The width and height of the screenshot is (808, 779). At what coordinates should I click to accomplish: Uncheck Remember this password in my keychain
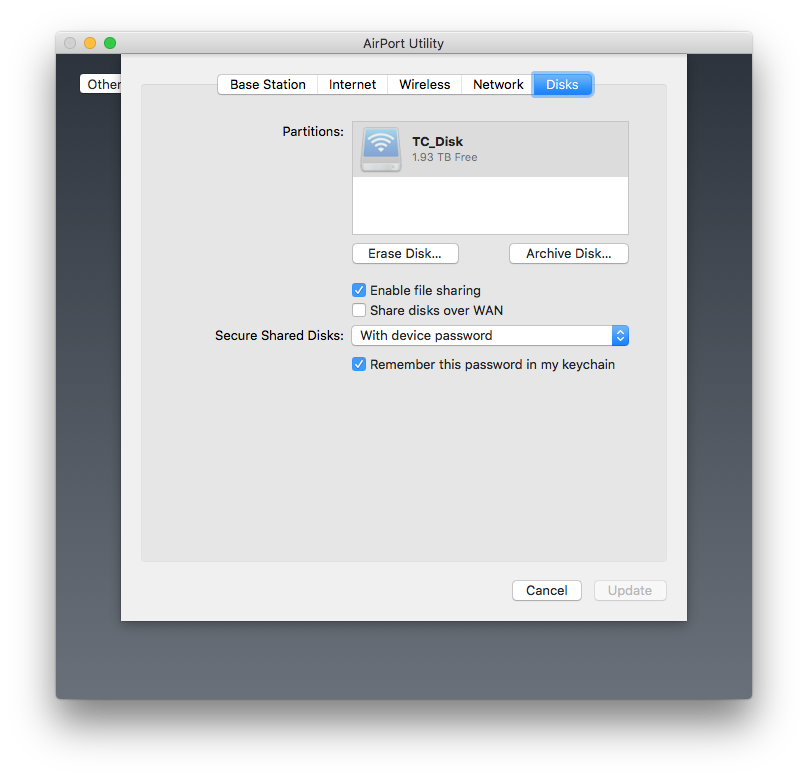(x=359, y=364)
